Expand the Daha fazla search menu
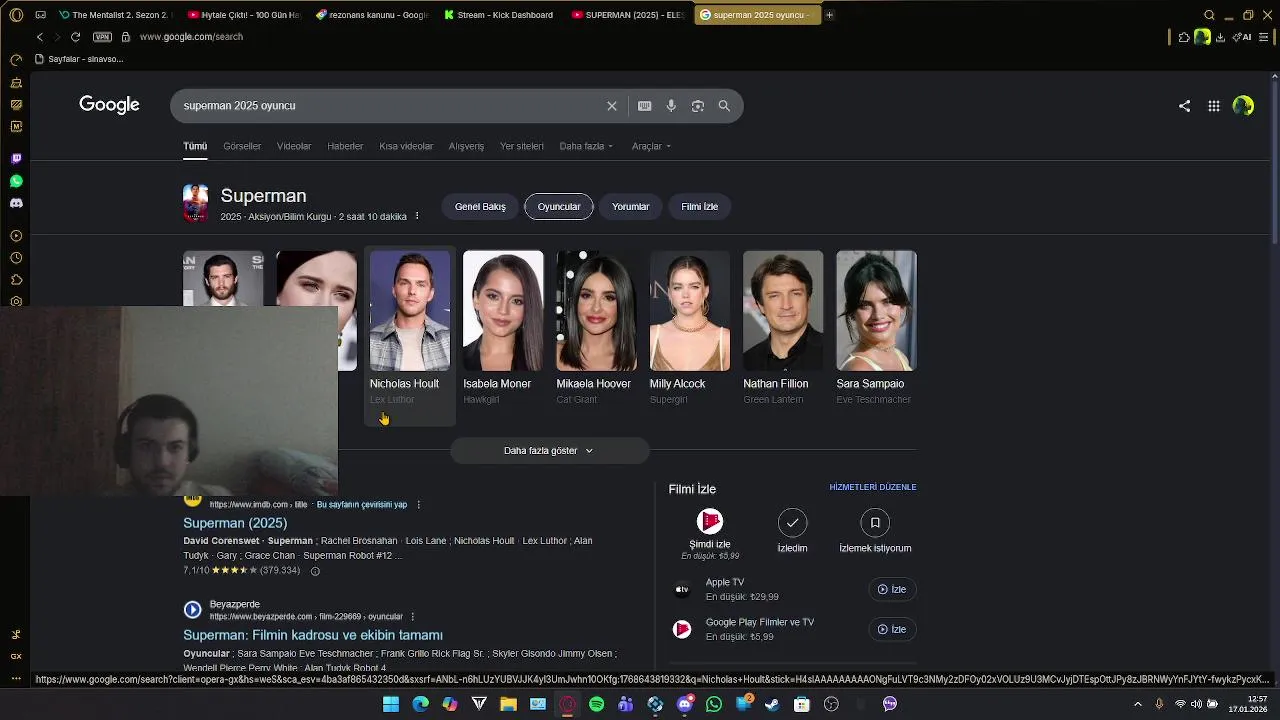Viewport: 1280px width, 720px height. click(586, 146)
